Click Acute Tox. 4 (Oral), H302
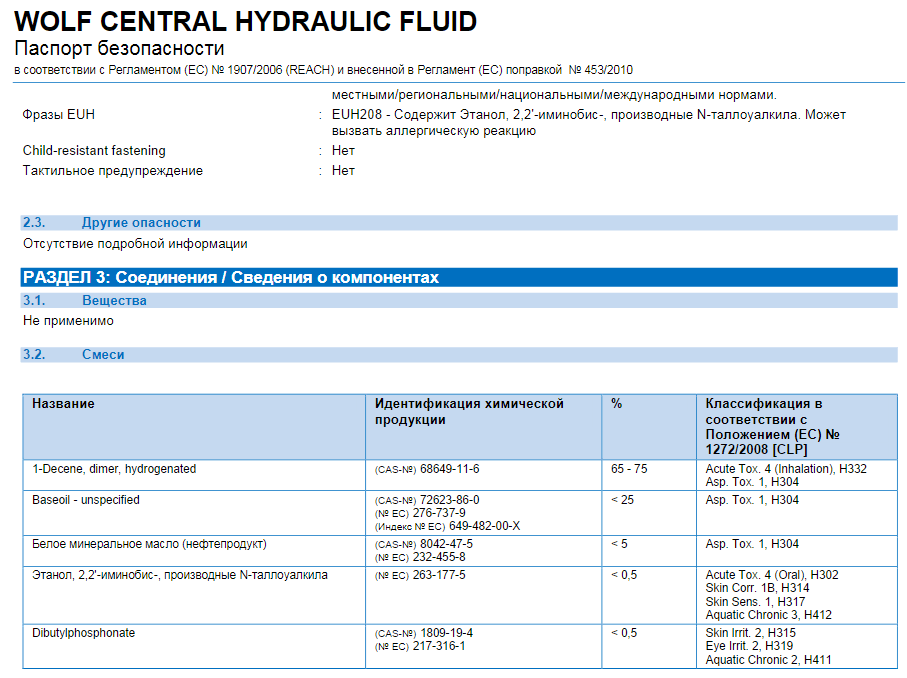The image size is (907, 678). click(772, 574)
